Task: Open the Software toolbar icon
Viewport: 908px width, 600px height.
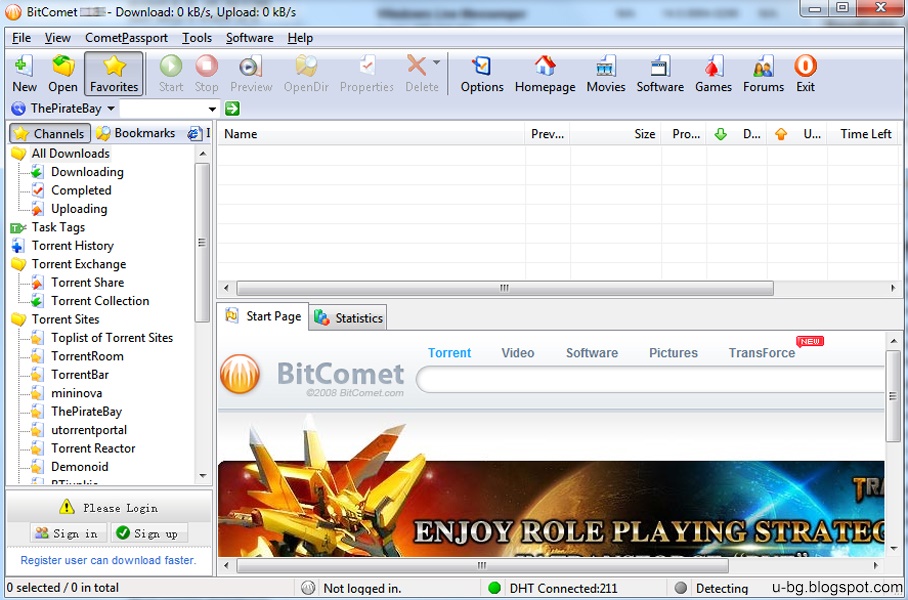Action: [660, 74]
